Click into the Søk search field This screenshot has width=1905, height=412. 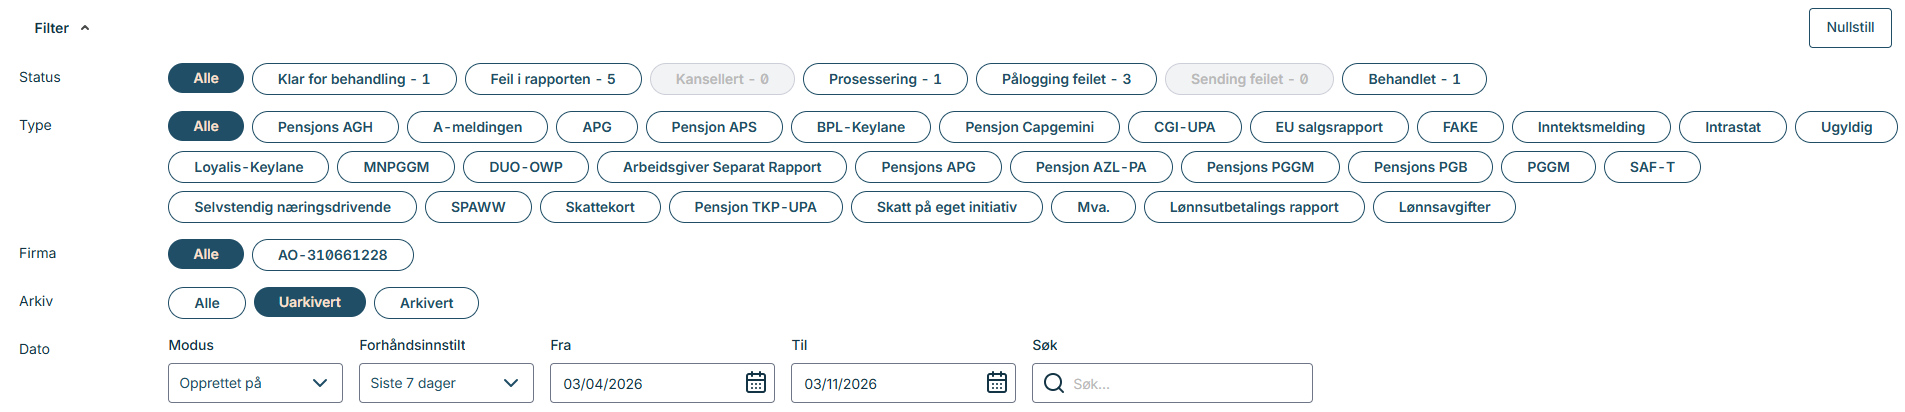pyautogui.click(x=1185, y=383)
